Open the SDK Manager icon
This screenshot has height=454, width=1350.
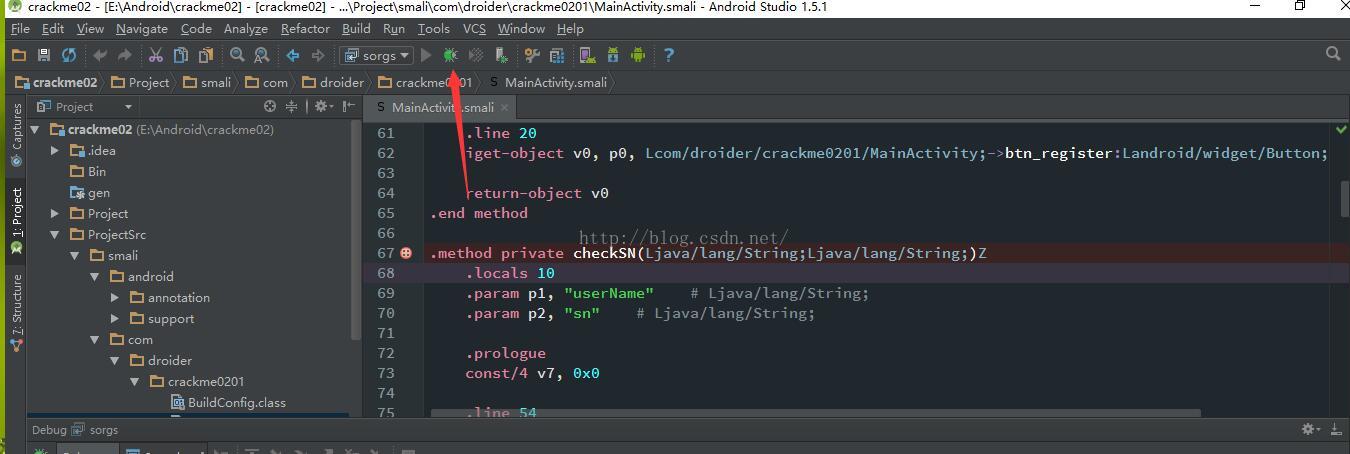[x=613, y=55]
